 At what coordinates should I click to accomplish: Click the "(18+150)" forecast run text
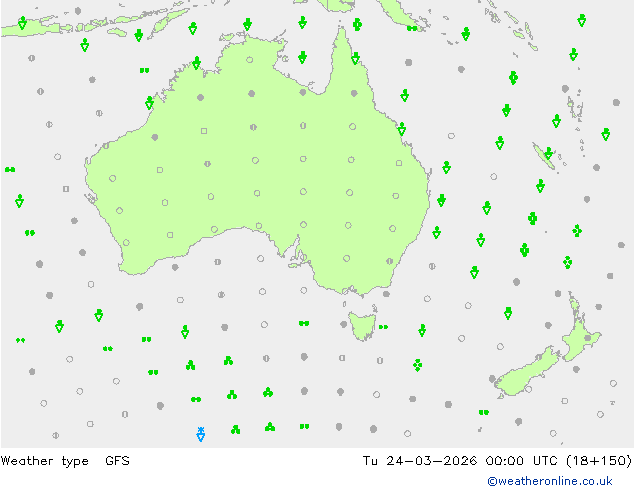[x=599, y=461]
